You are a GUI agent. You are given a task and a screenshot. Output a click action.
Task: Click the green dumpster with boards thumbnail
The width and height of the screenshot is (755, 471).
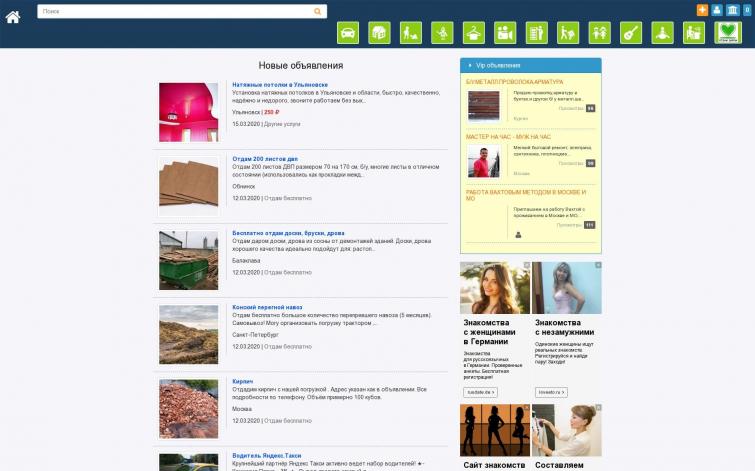[x=189, y=261]
